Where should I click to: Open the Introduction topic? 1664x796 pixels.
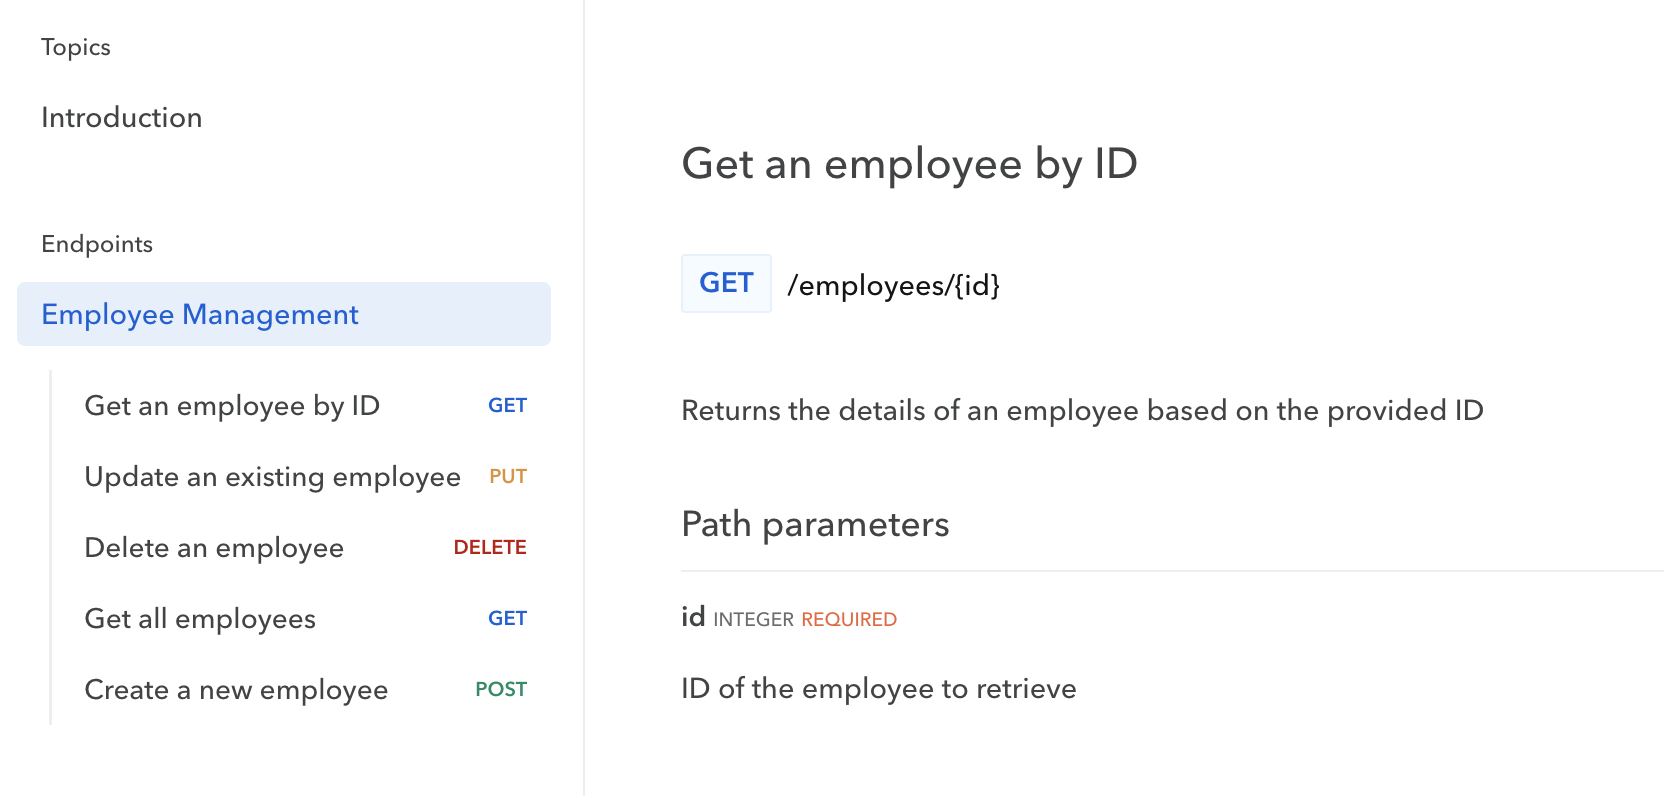click(121, 118)
